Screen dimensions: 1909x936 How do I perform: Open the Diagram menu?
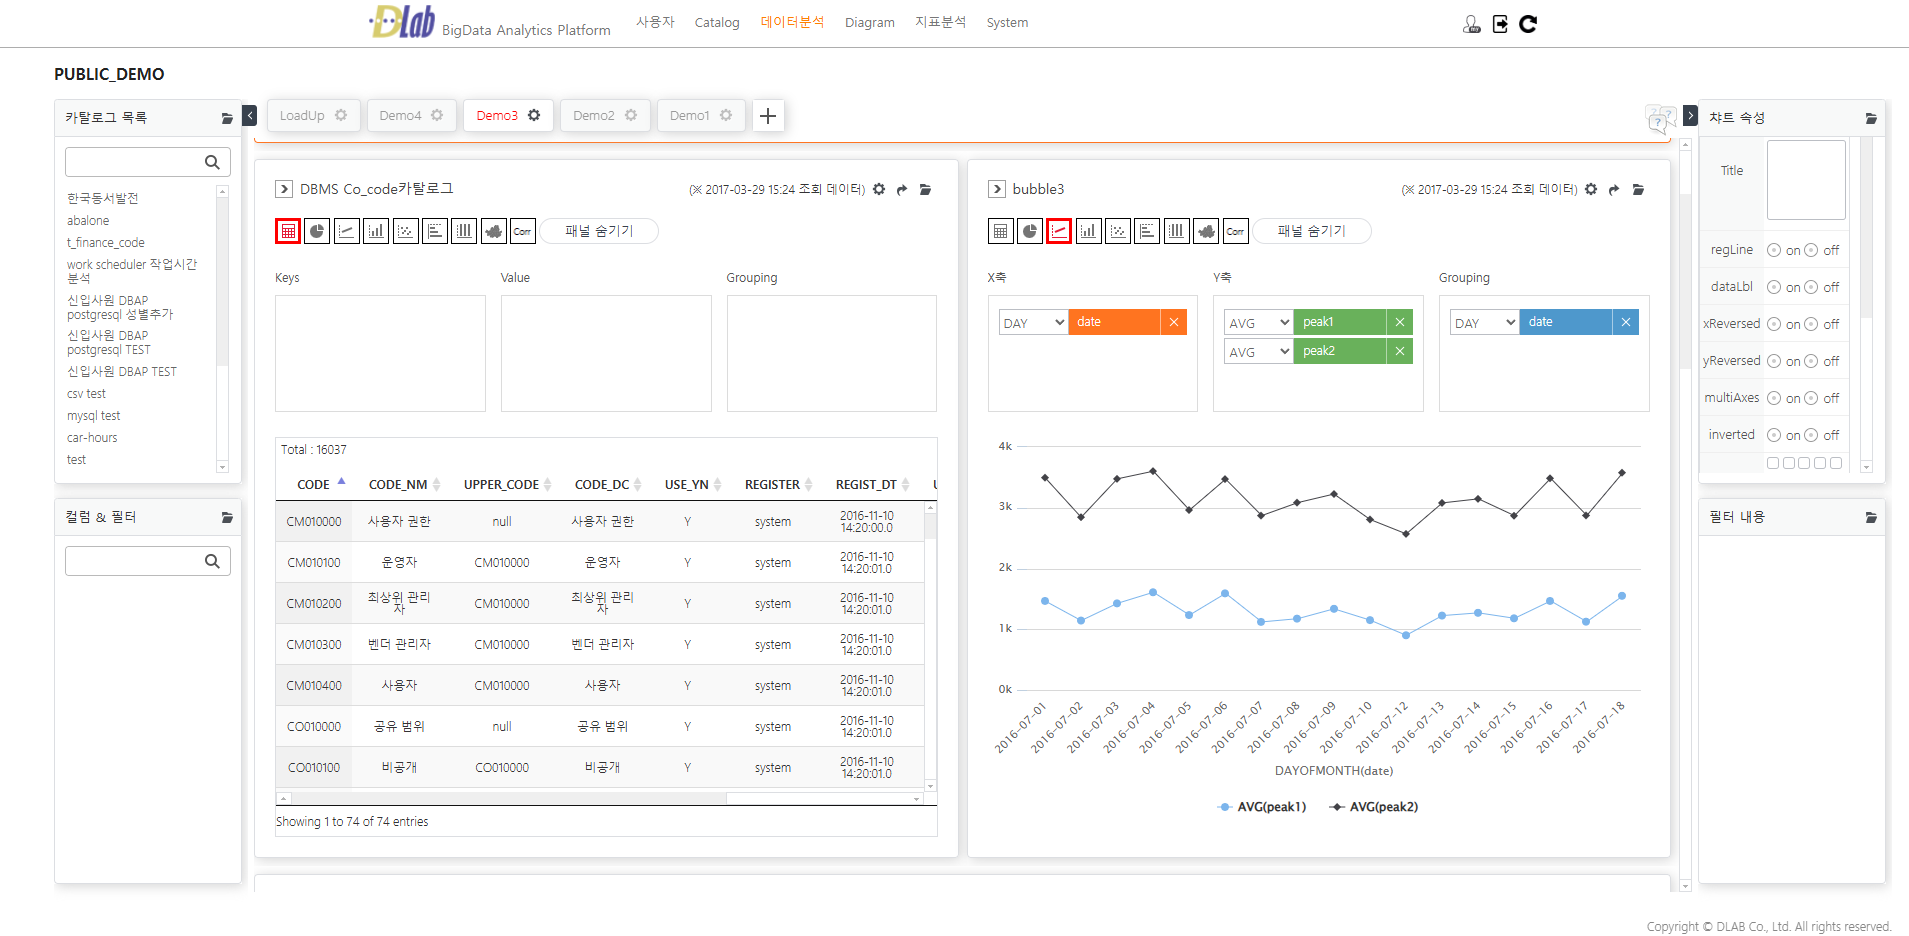click(870, 23)
